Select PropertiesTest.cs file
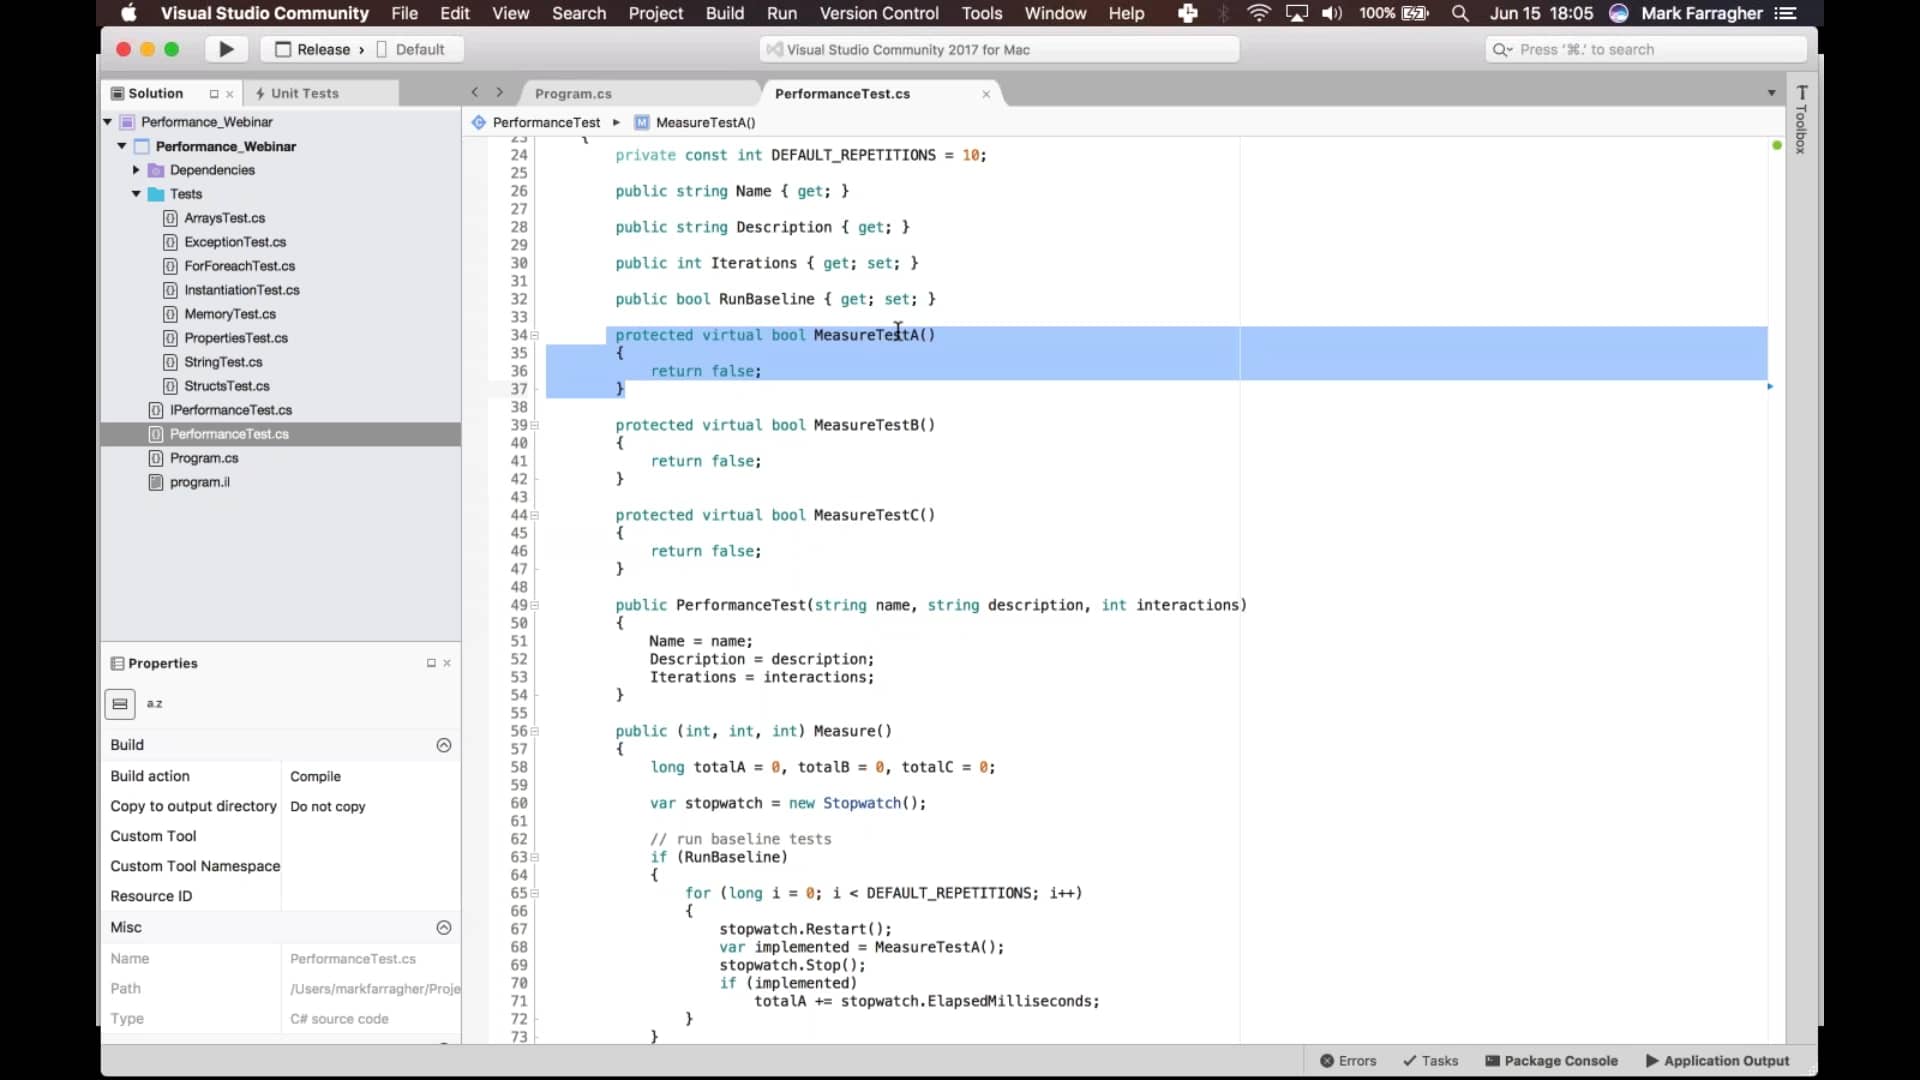Screen dimensions: 1920x1080 tap(236, 338)
